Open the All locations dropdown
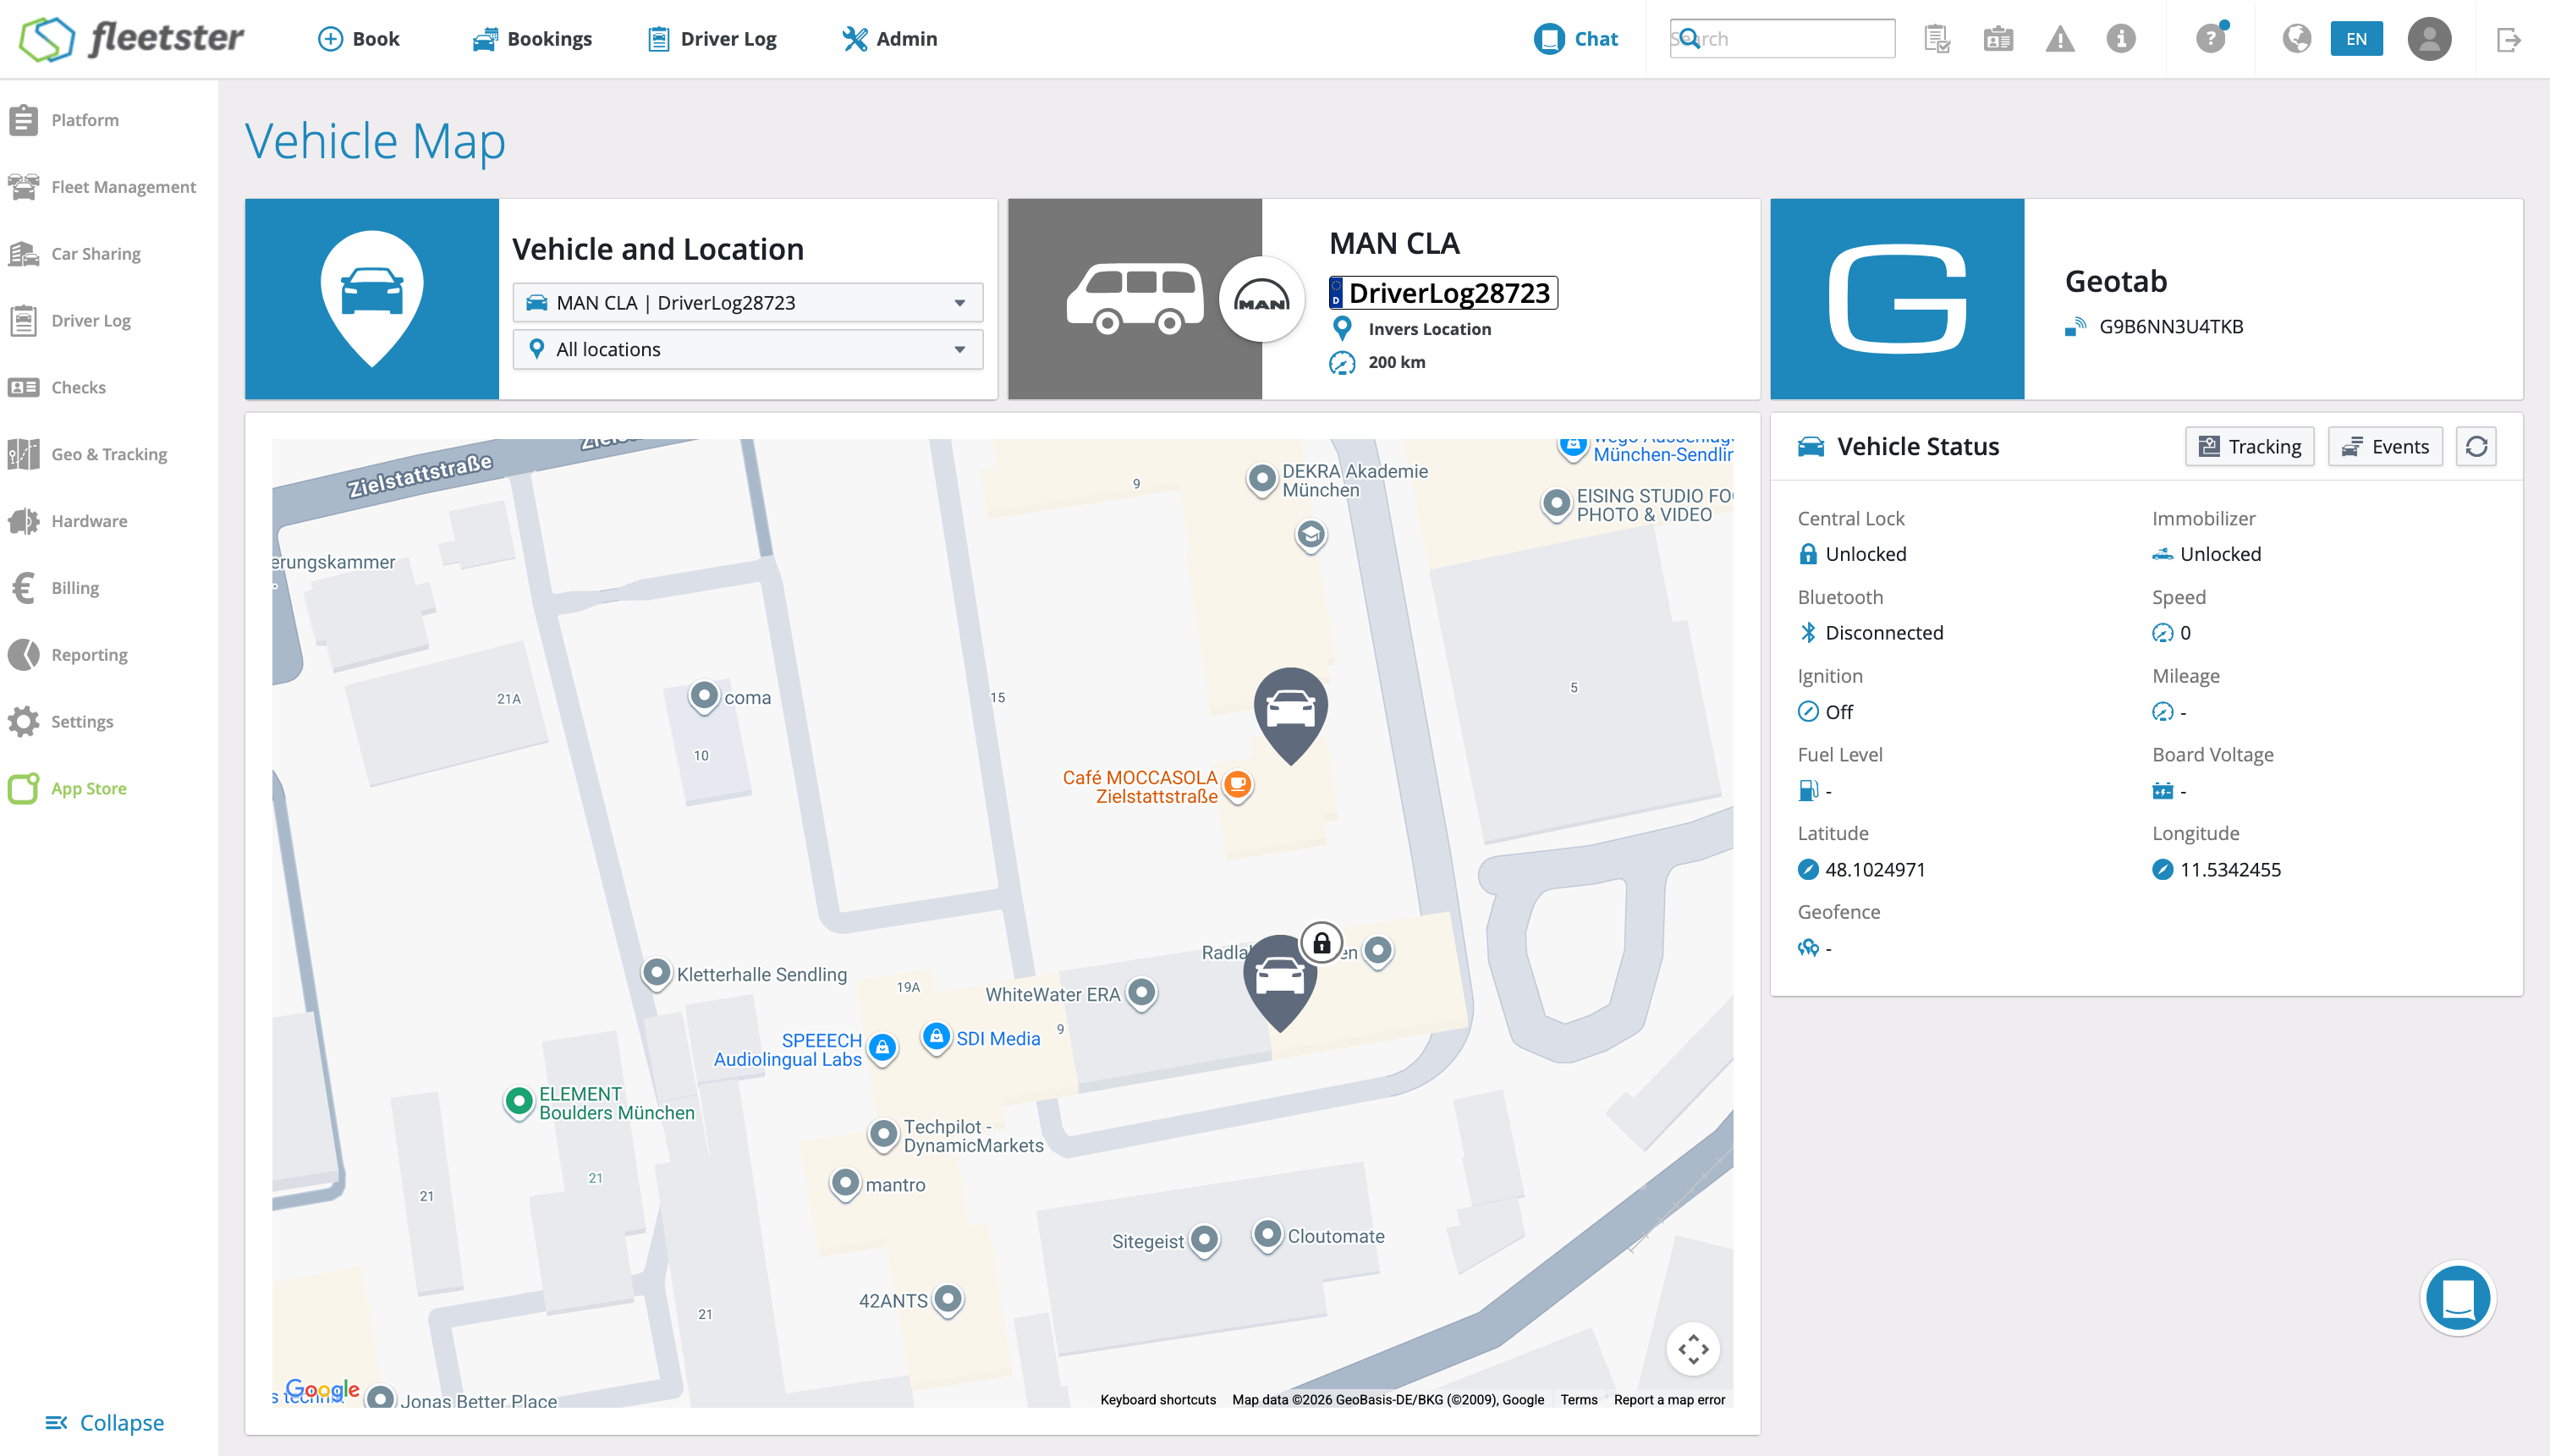 pyautogui.click(x=748, y=349)
